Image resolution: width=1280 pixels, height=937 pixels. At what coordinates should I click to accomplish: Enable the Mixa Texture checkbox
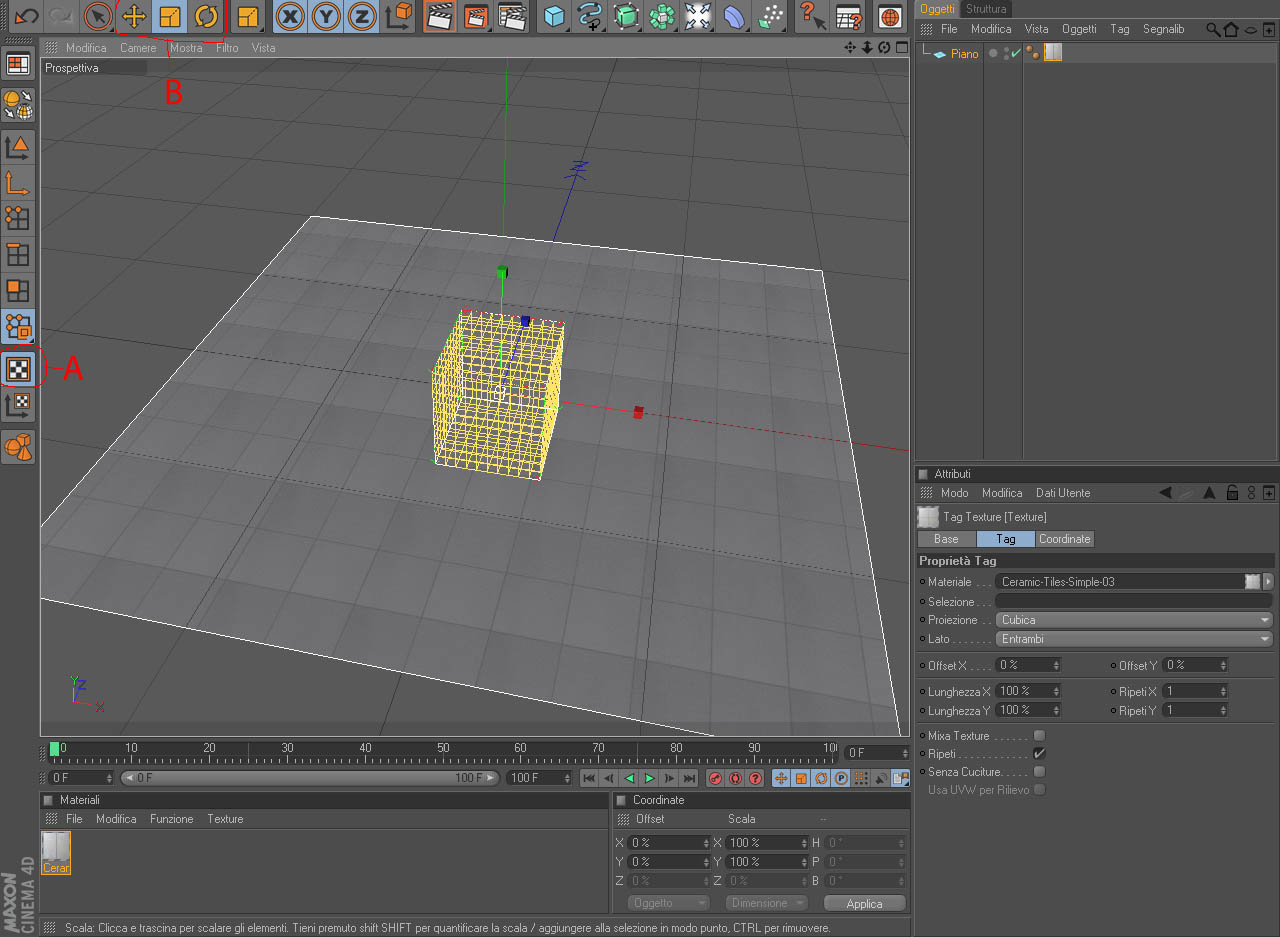pyautogui.click(x=1040, y=735)
